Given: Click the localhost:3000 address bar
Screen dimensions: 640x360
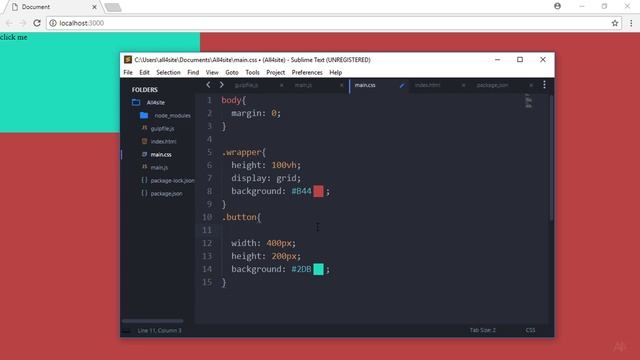Looking at the screenshot, I should pyautogui.click(x=334, y=23).
